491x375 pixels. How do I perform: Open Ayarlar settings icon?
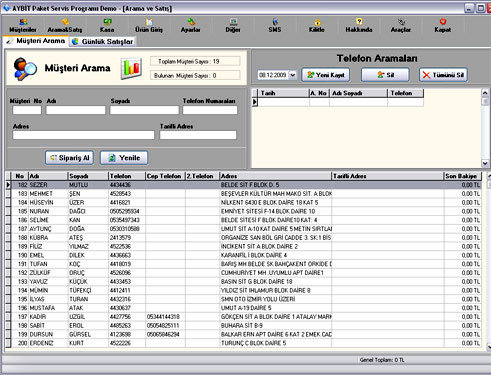tap(191, 26)
